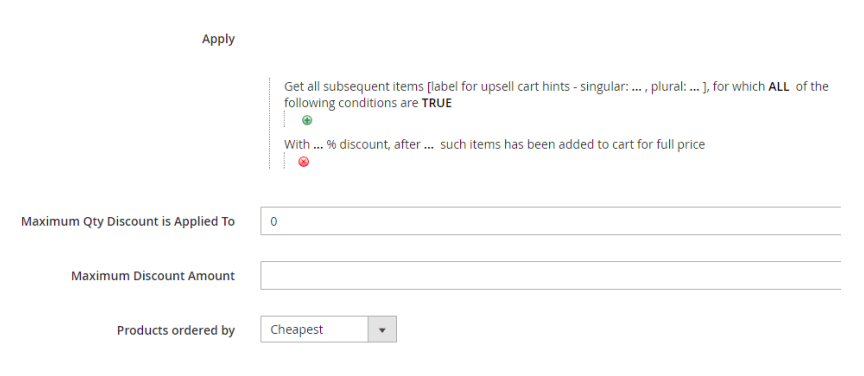Focus the Maximum Qty Discount input field
This screenshot has width=864, height=376.
550,221
